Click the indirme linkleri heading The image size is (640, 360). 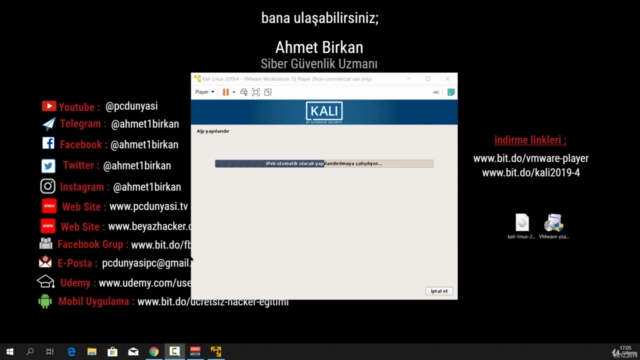coord(530,140)
